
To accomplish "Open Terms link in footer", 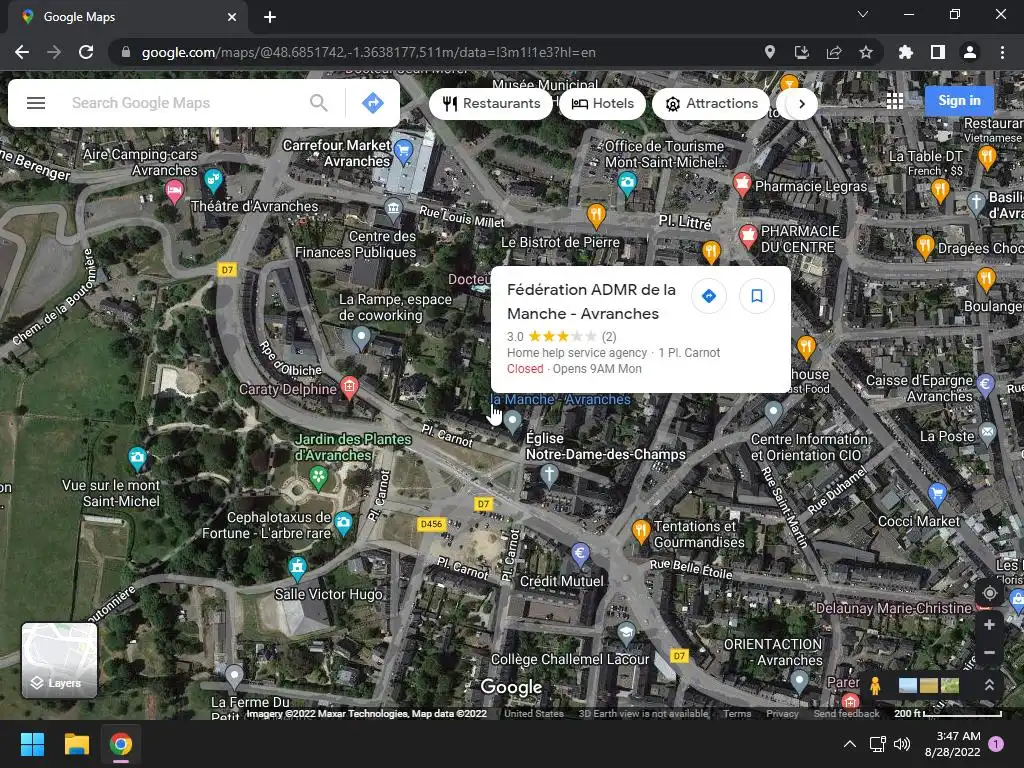I will click(737, 714).
